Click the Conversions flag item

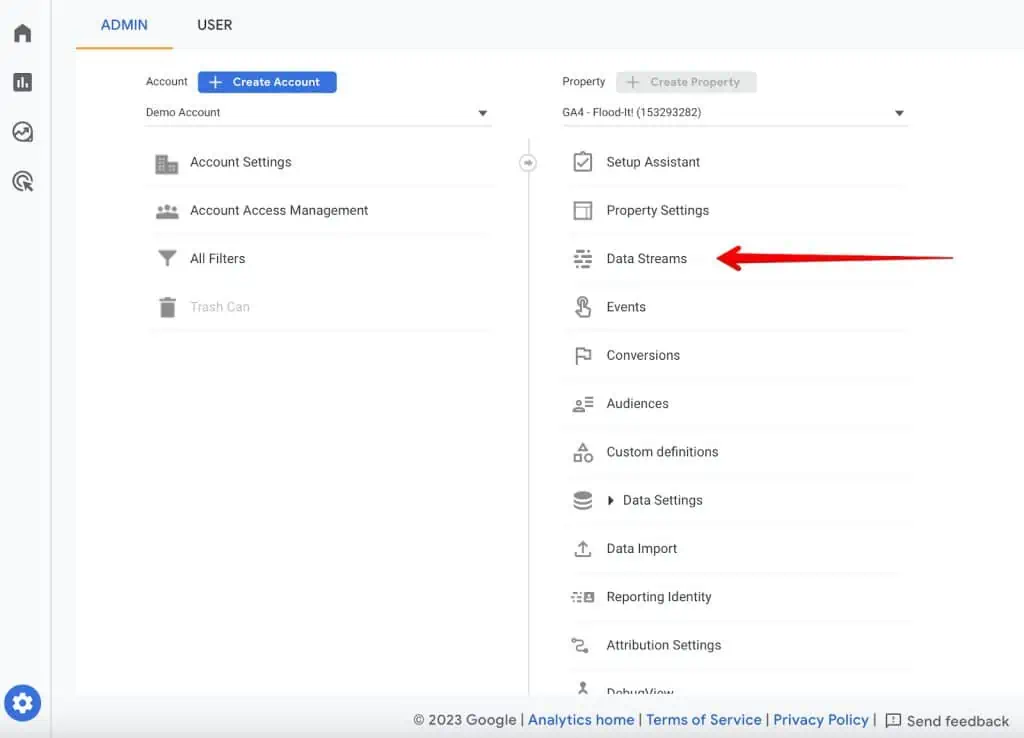pyautogui.click(x=642, y=355)
